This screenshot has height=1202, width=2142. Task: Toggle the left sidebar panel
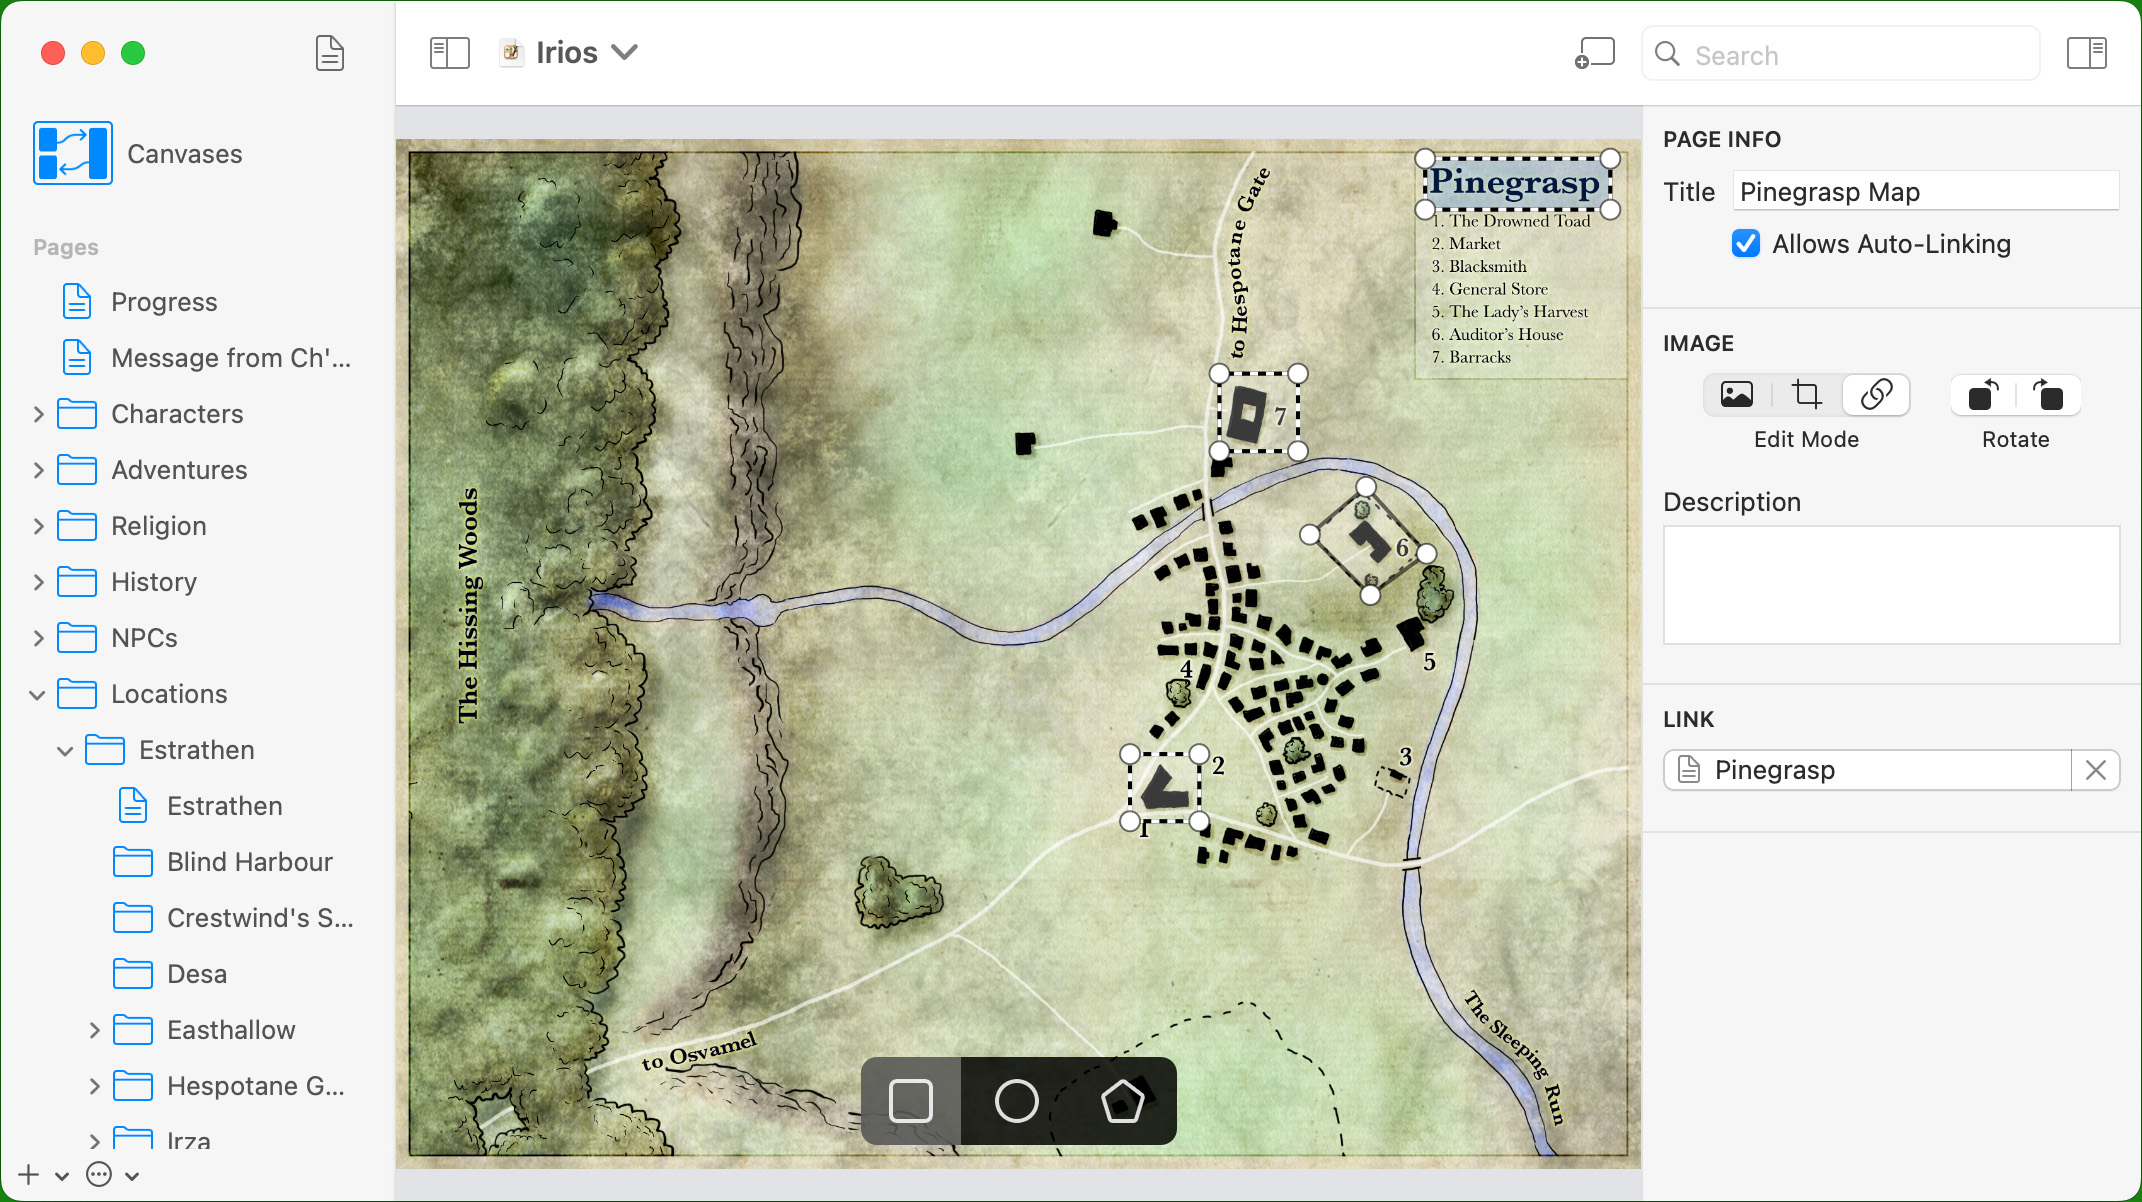coord(449,53)
